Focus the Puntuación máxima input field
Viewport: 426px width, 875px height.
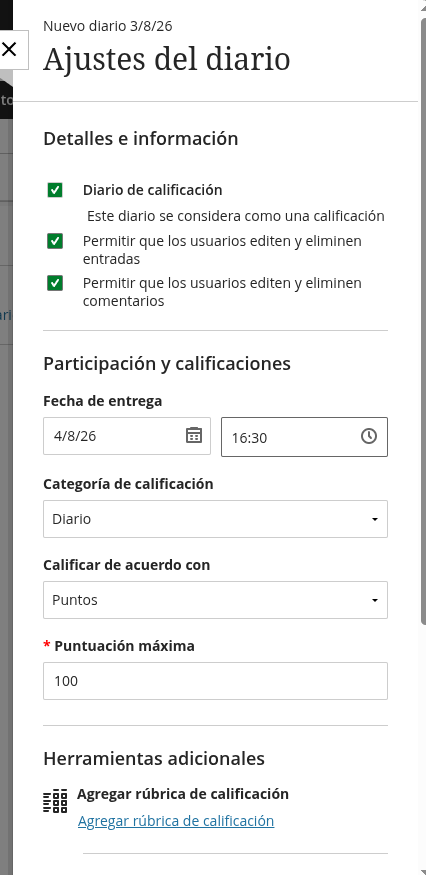[215, 681]
